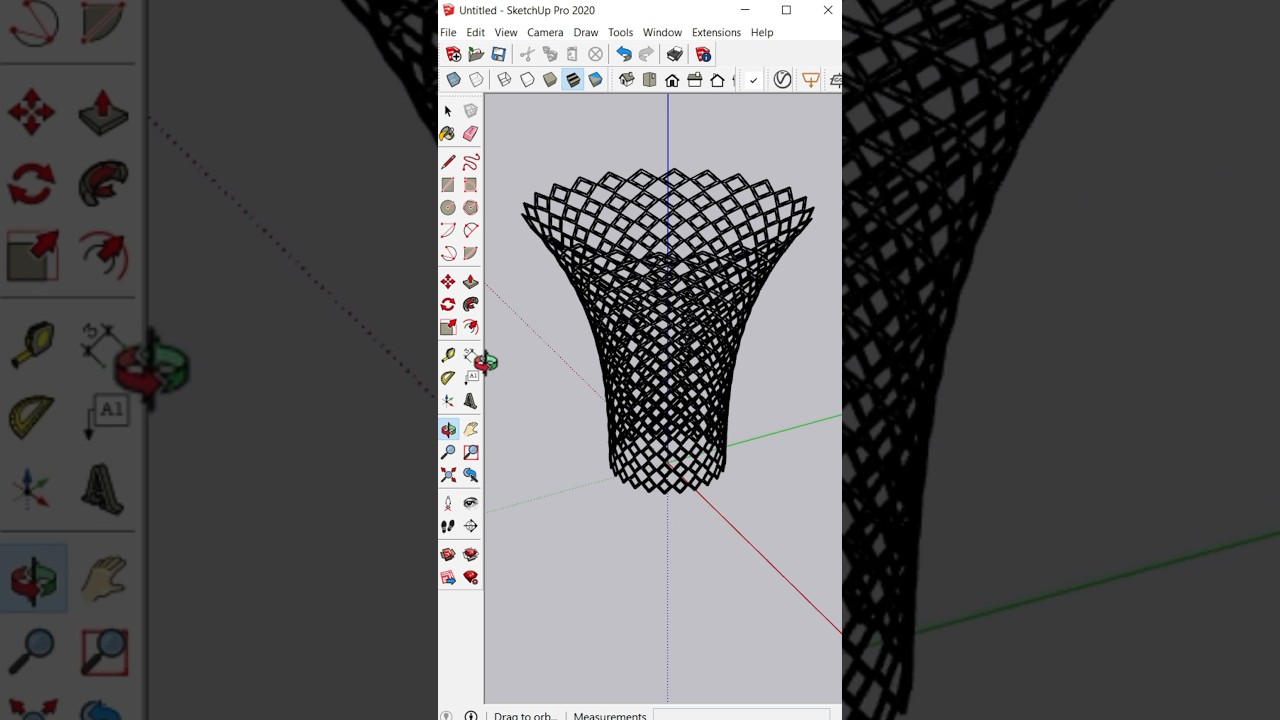Open the Draw menu
This screenshot has width=1280, height=720.
586,33
